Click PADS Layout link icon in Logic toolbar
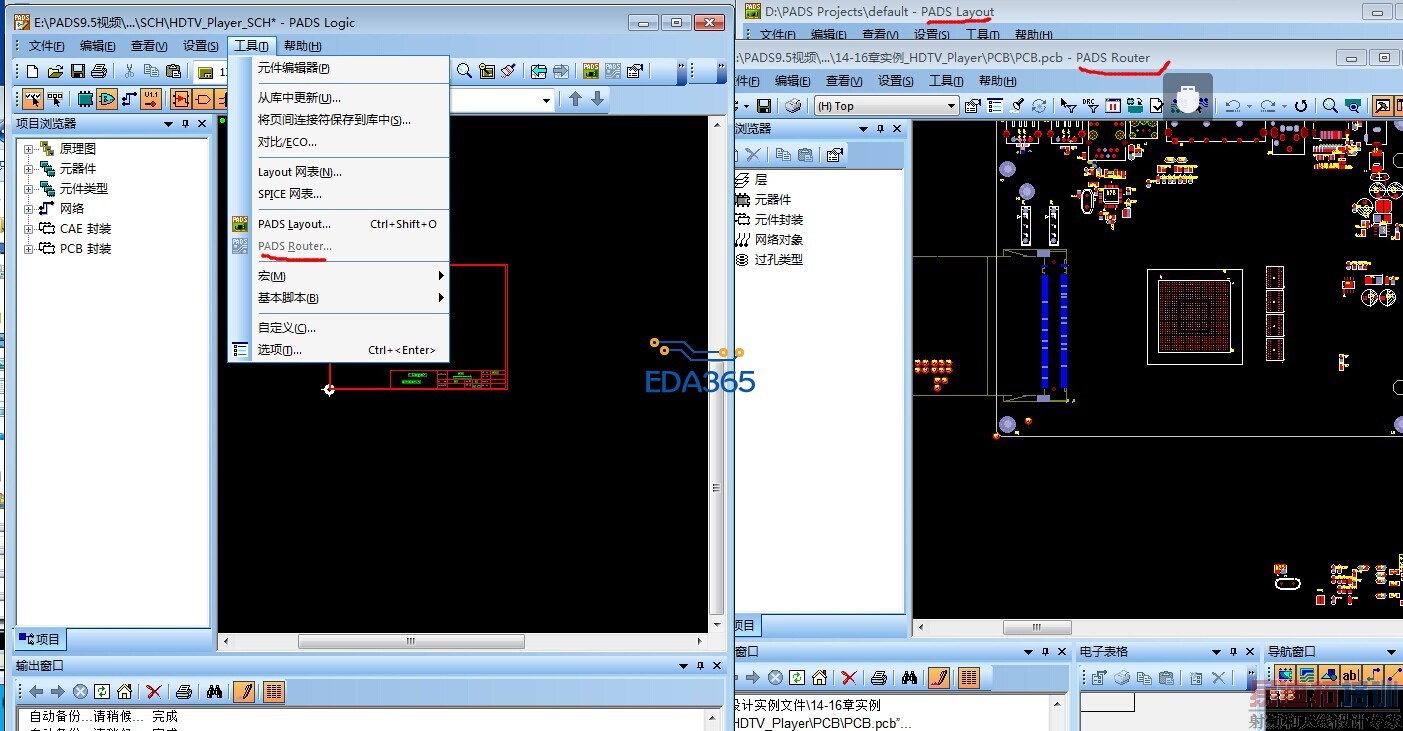Screen dimensions: 1403x731 click(x=591, y=71)
